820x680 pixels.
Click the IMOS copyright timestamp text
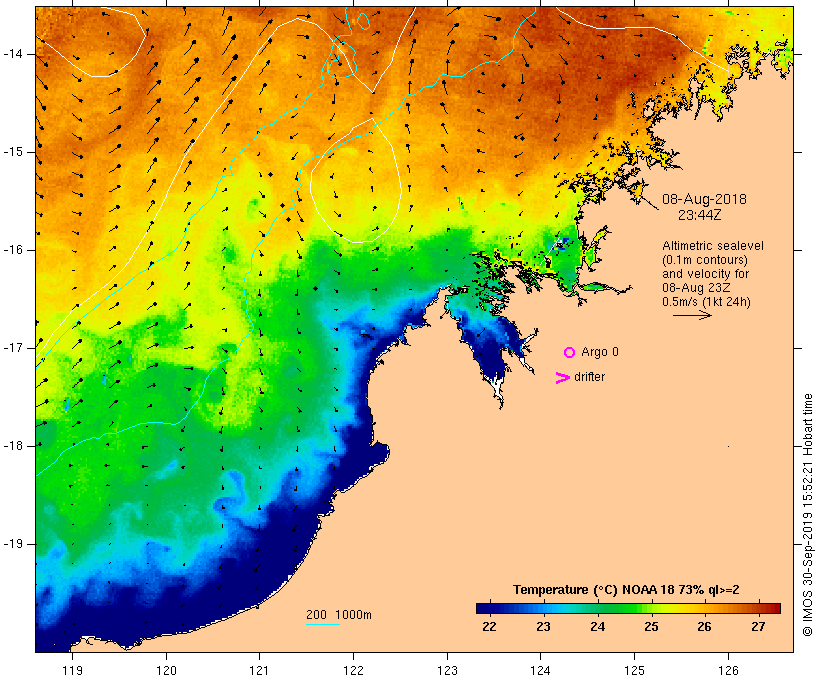(807, 515)
